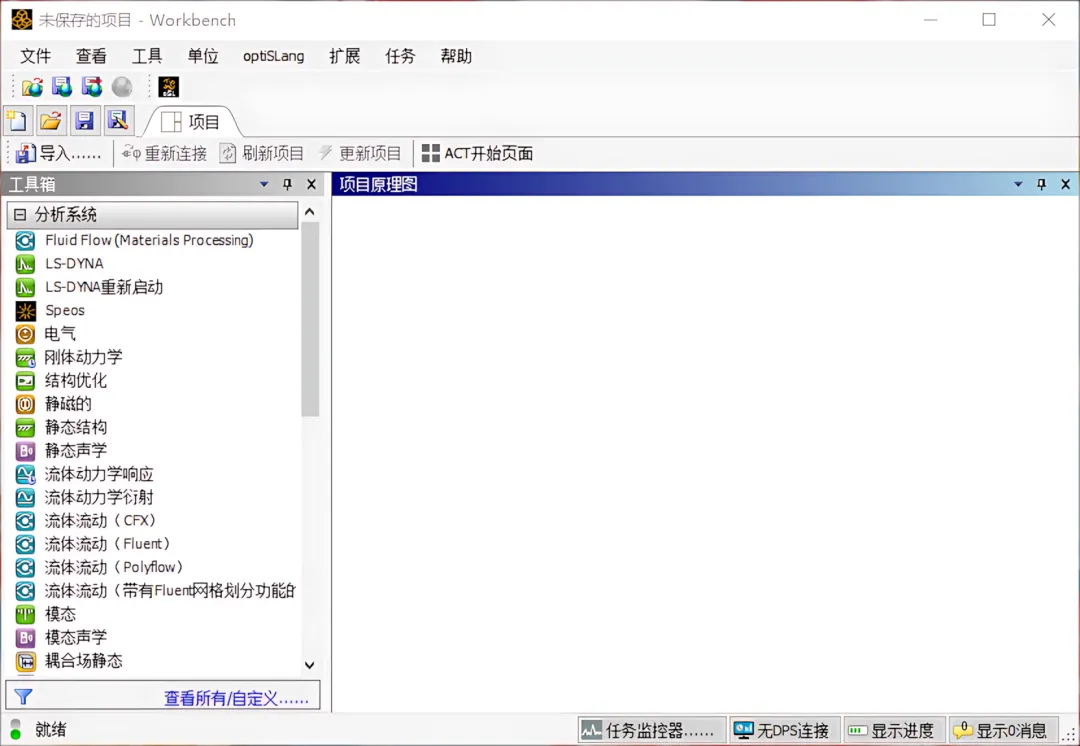Screen dimensions: 1080x746
Task: Click the filter funnel icon in toolbox
Action: [x=23, y=697]
